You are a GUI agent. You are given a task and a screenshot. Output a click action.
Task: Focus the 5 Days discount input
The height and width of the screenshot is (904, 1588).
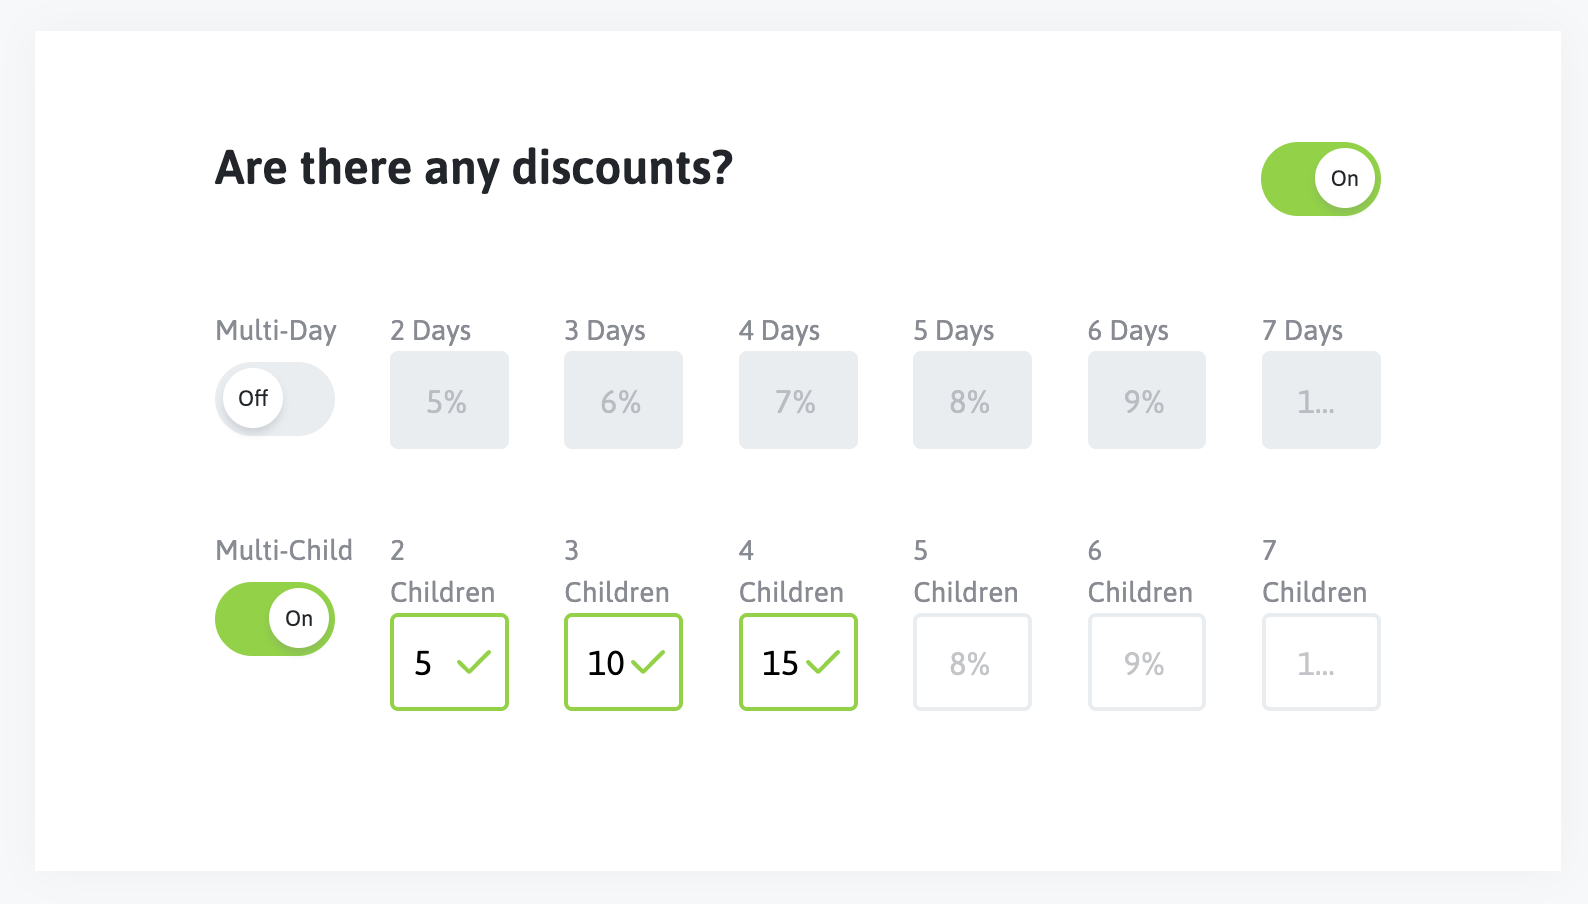[972, 400]
